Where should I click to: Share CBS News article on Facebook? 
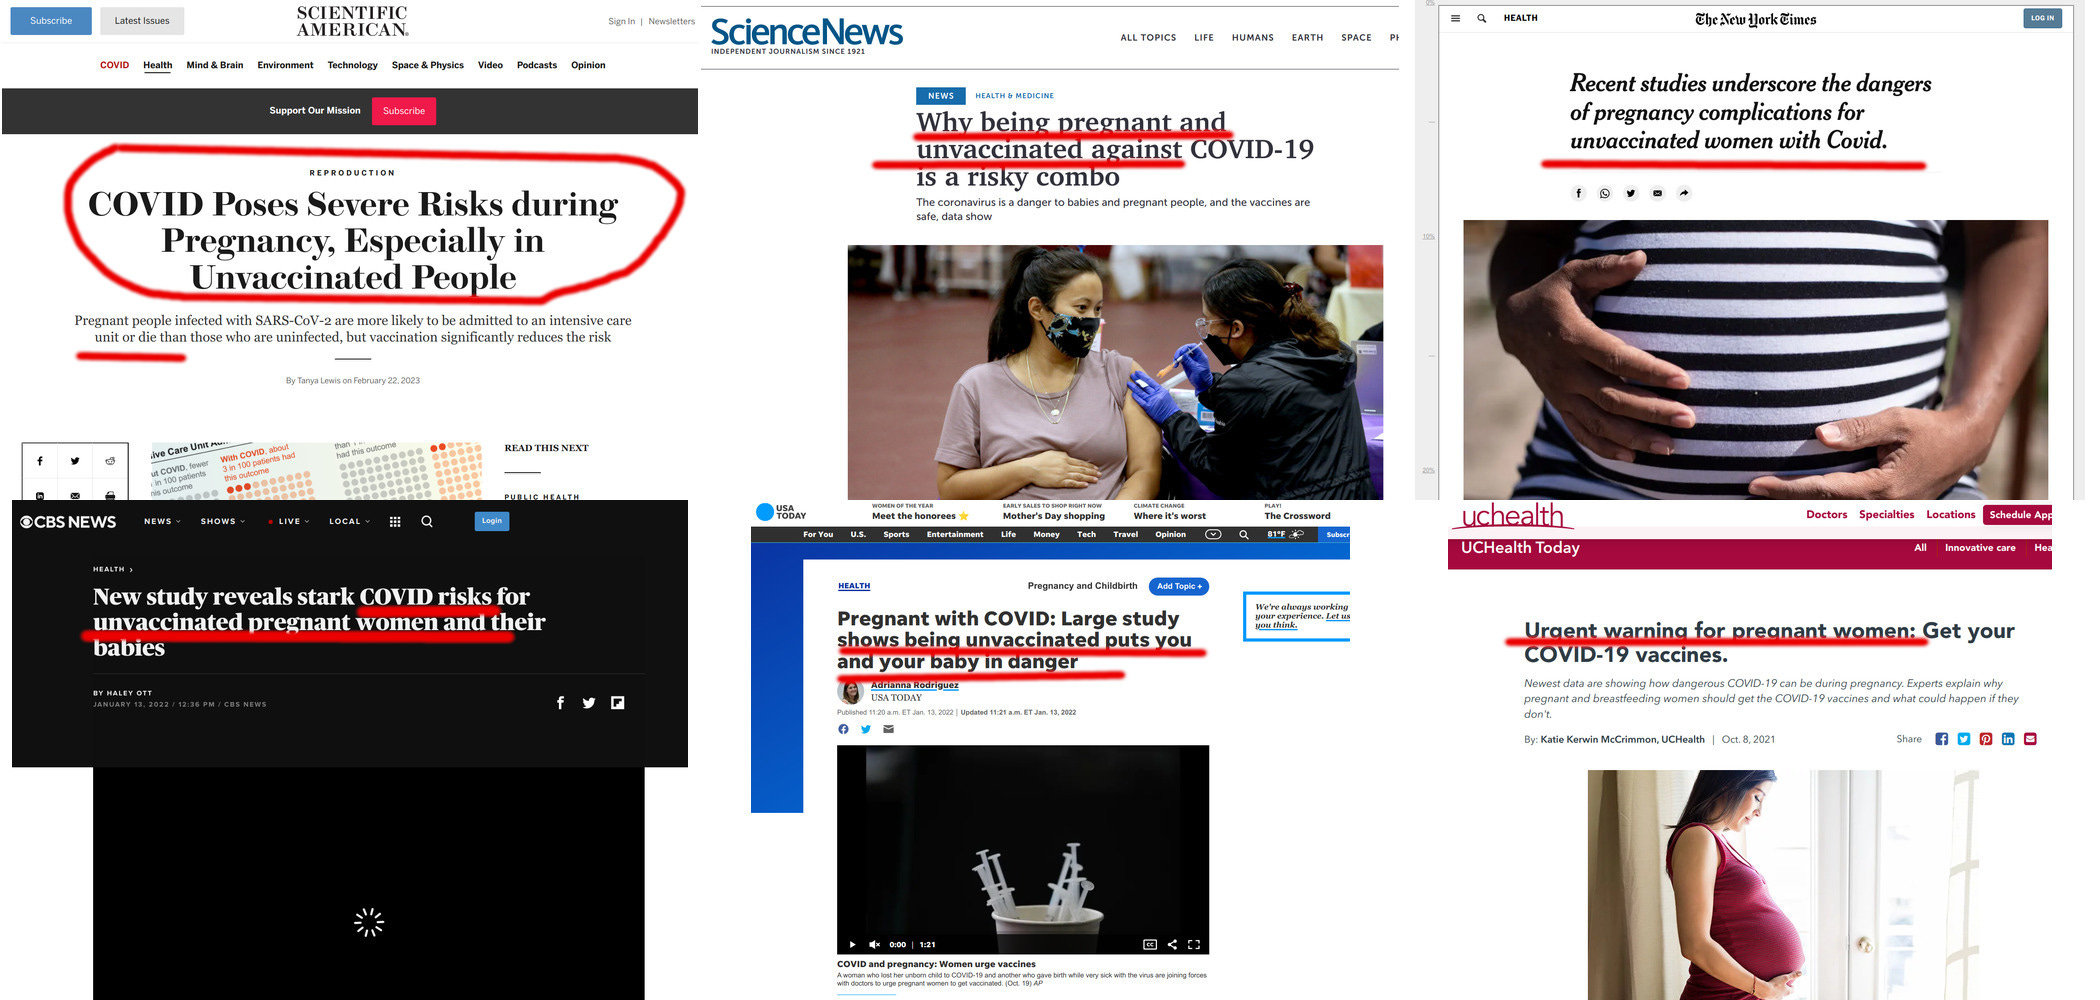560,703
